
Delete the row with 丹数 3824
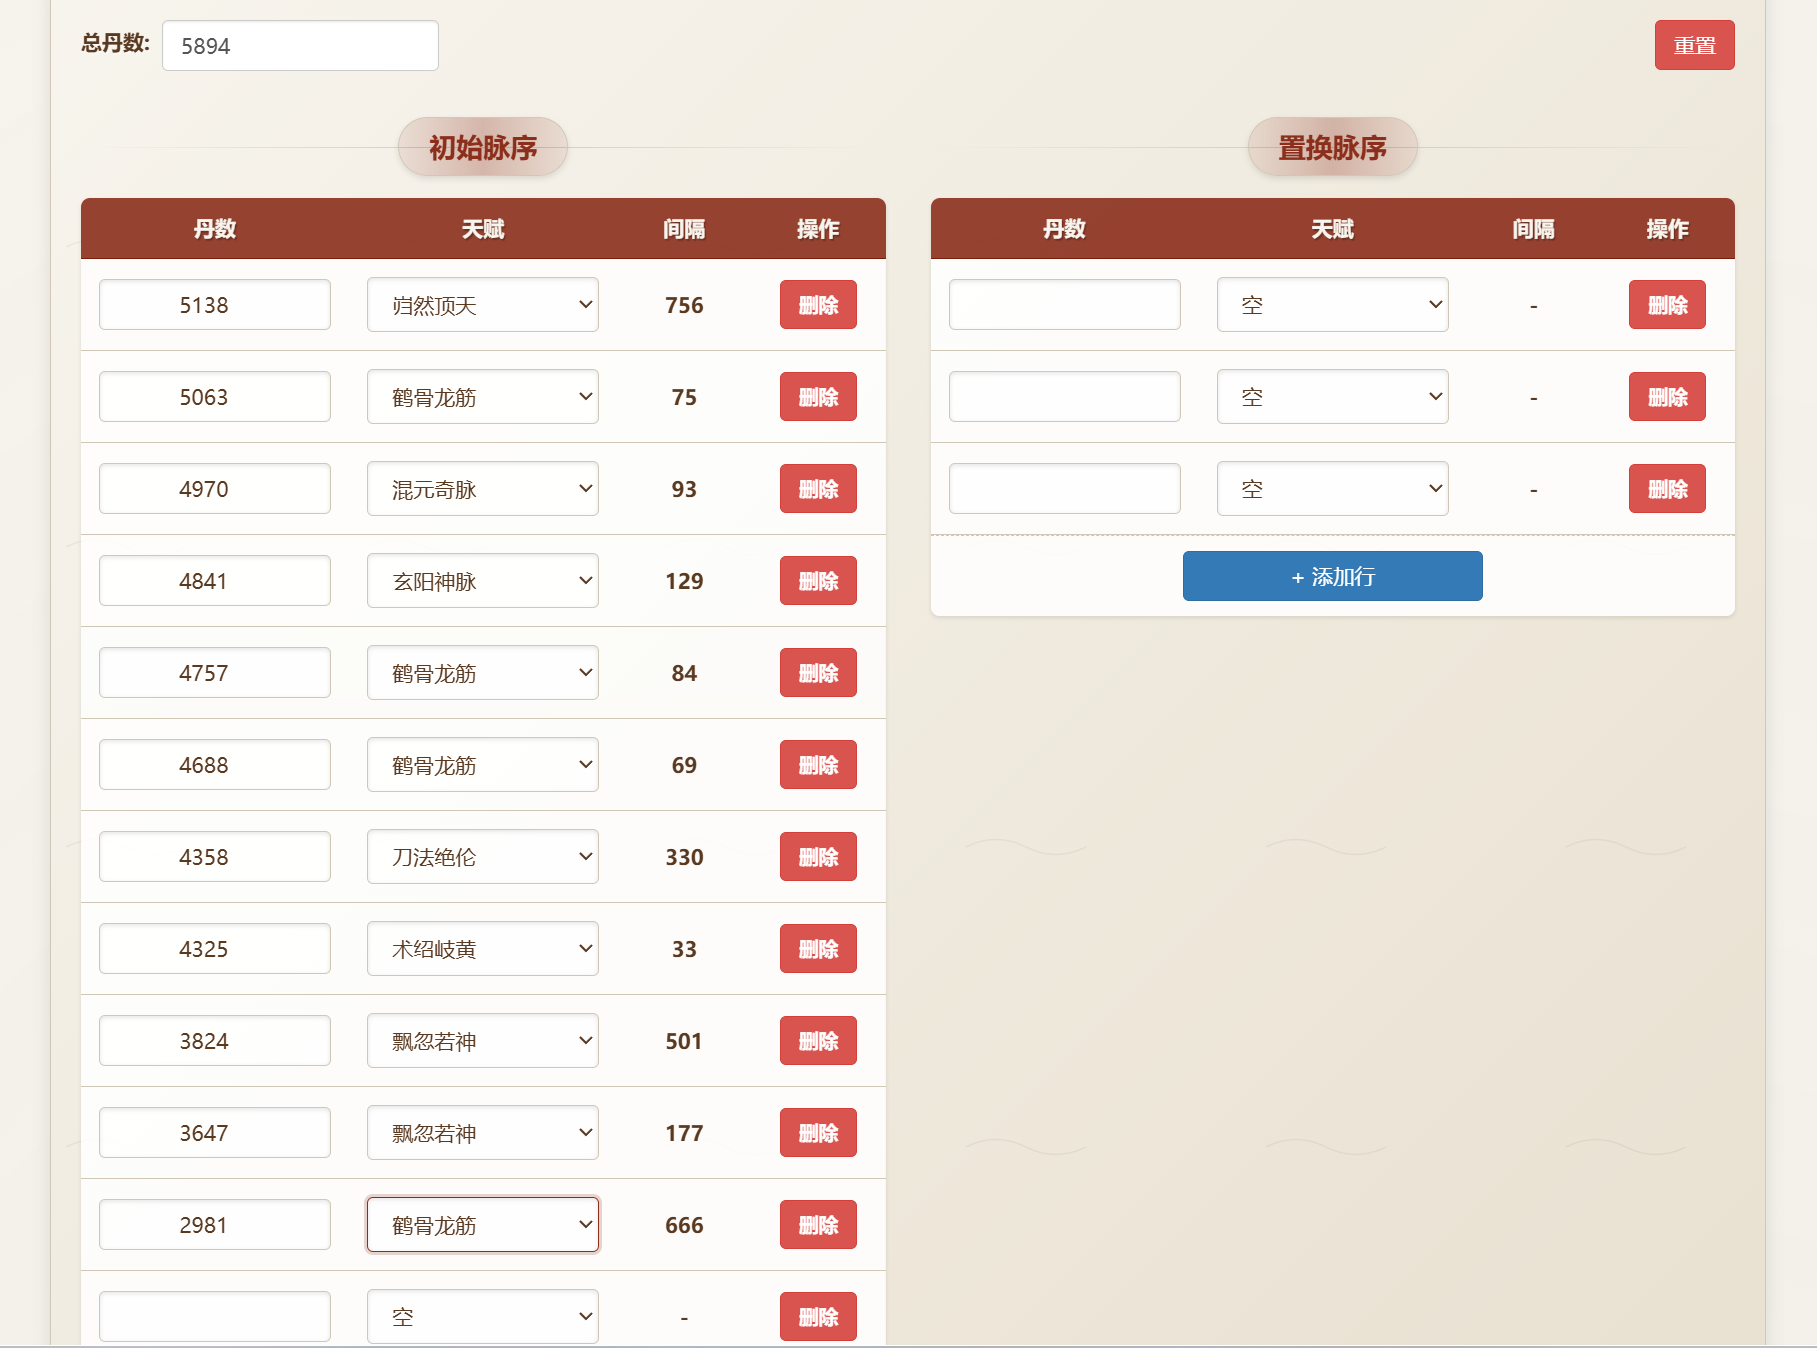(x=817, y=1041)
